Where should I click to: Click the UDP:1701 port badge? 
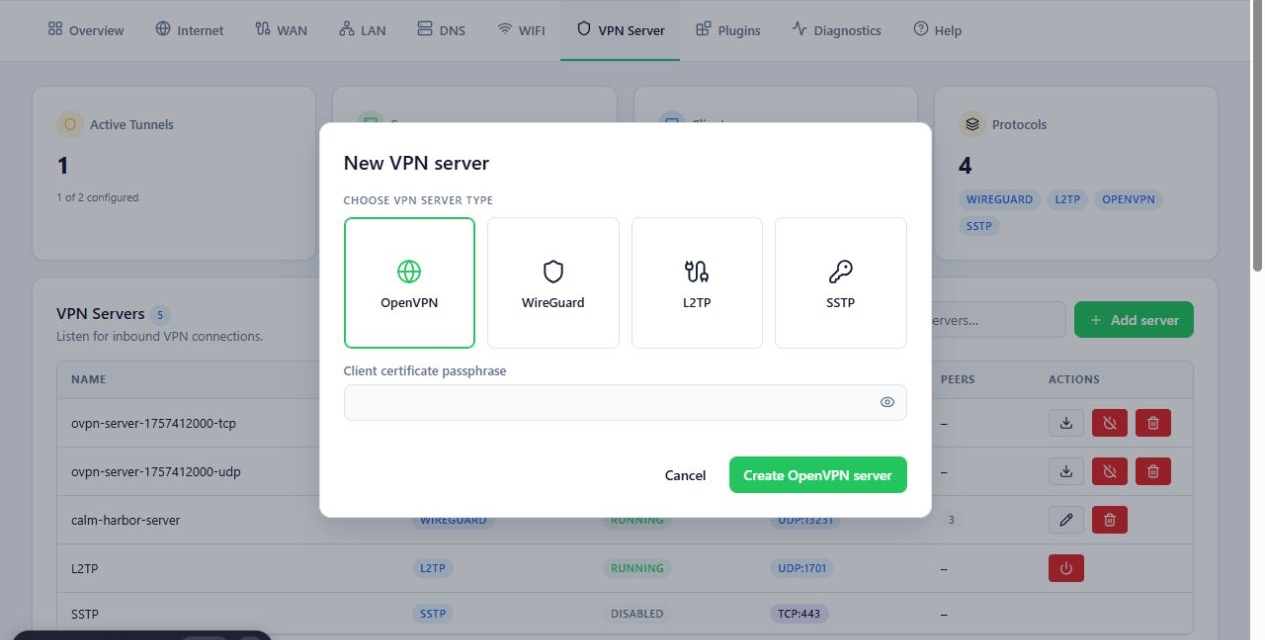804,568
